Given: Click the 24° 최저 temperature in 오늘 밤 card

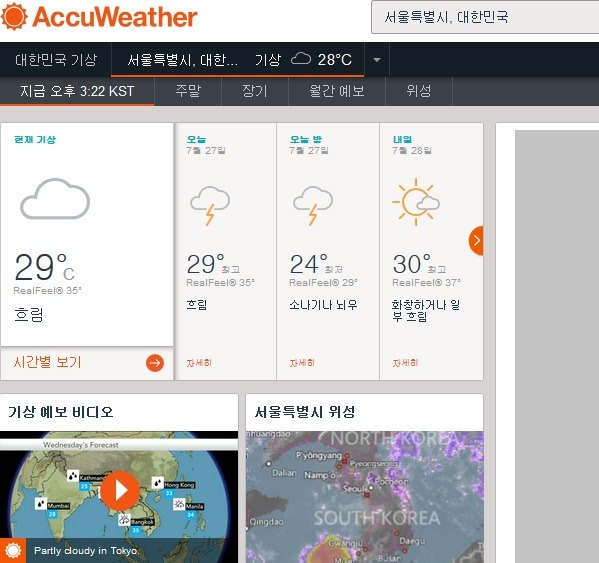Looking at the screenshot, I should [316, 264].
